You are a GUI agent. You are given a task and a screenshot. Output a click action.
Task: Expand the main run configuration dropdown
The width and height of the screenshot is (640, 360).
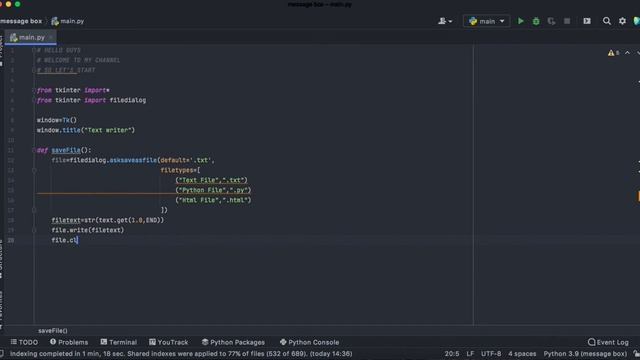487,21
